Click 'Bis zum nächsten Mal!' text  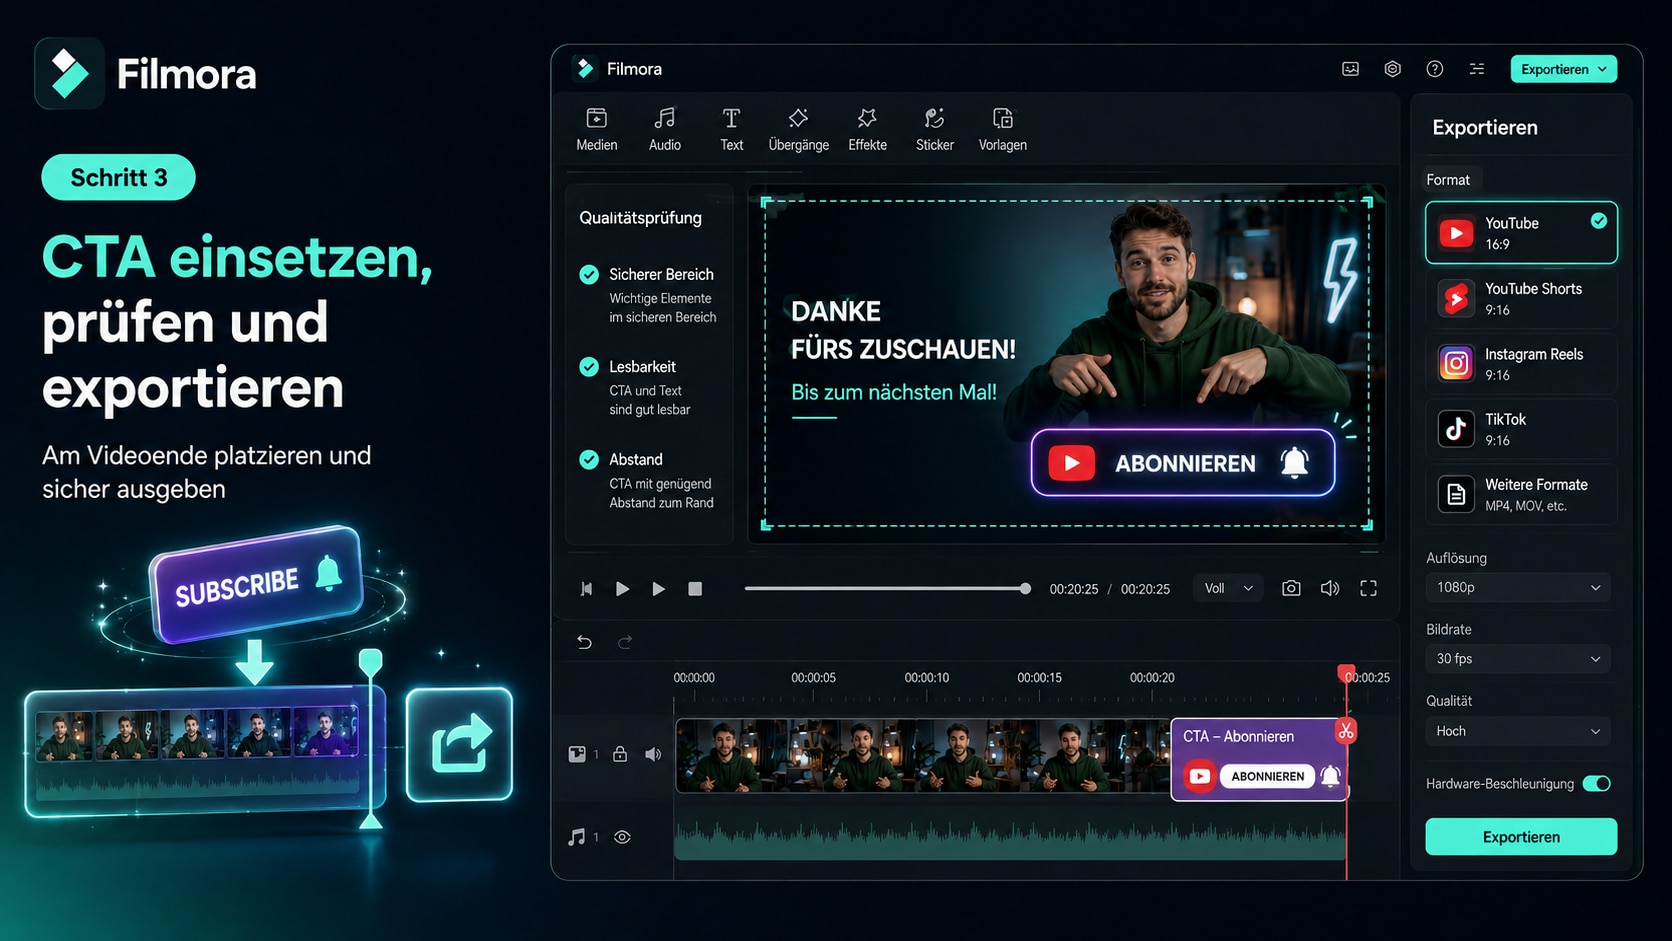coord(894,392)
